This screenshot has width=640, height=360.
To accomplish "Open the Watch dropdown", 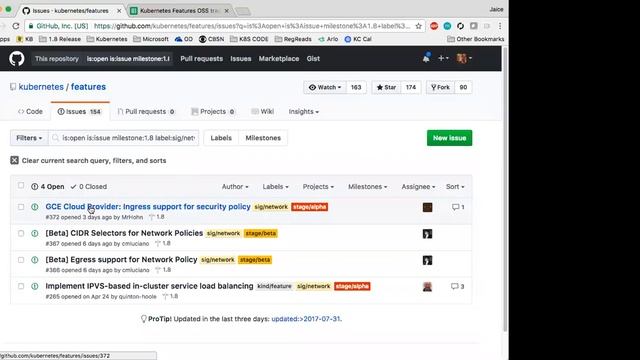I will [325, 87].
